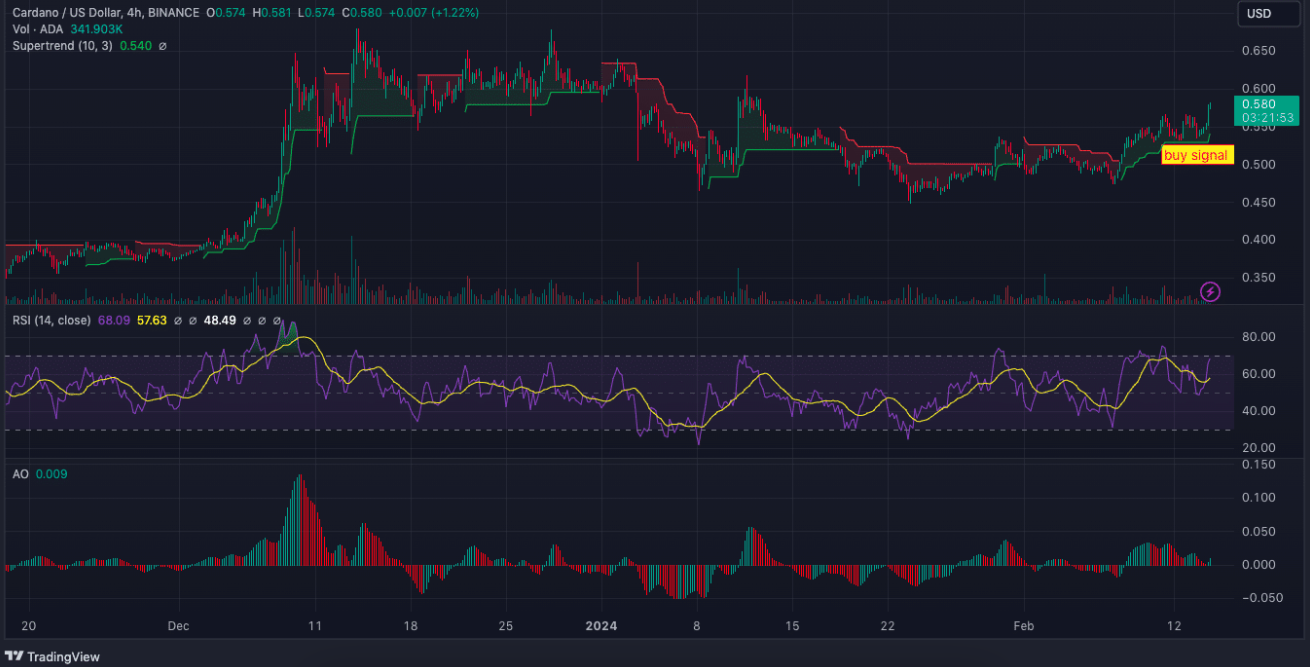Select the yellow buy signal label
1310x667 pixels.
pyautogui.click(x=1196, y=155)
